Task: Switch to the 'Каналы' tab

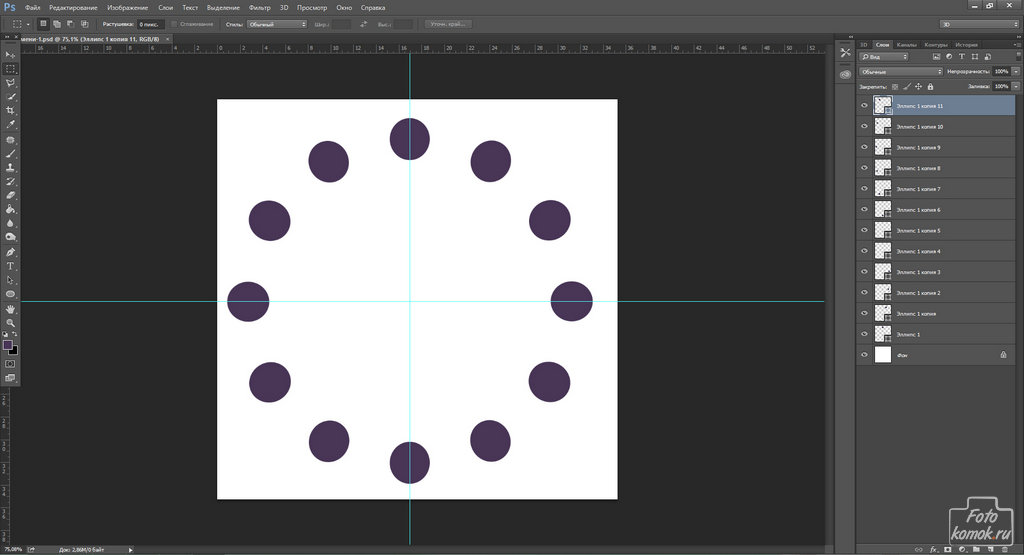Action: (x=907, y=45)
